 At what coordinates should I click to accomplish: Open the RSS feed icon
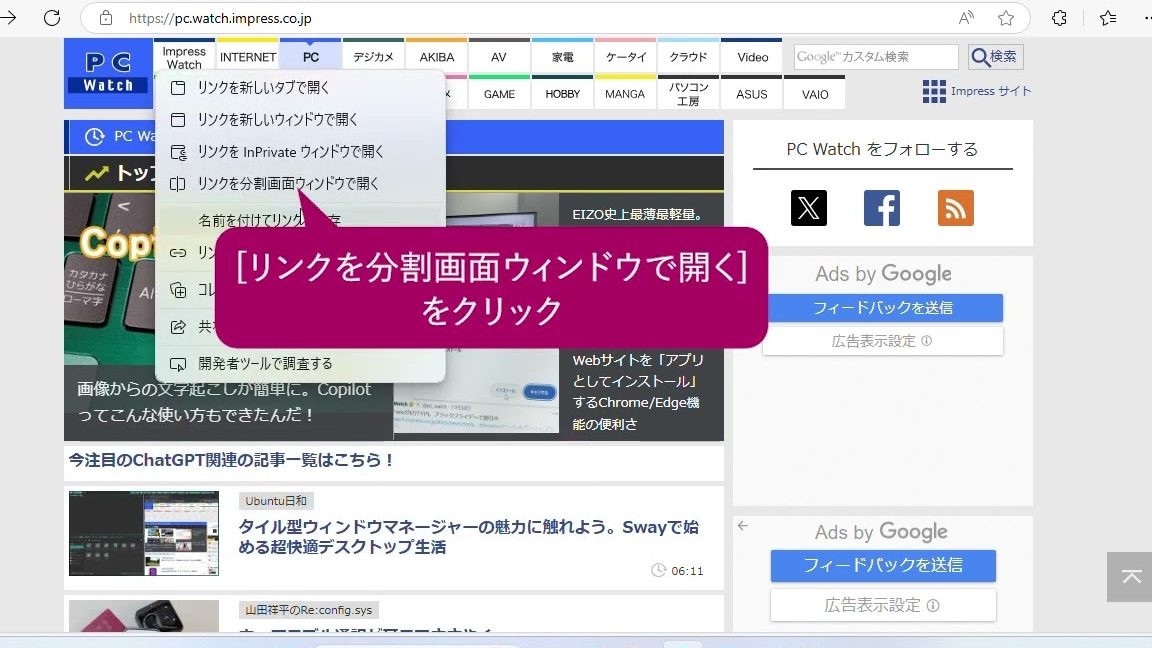(x=956, y=208)
